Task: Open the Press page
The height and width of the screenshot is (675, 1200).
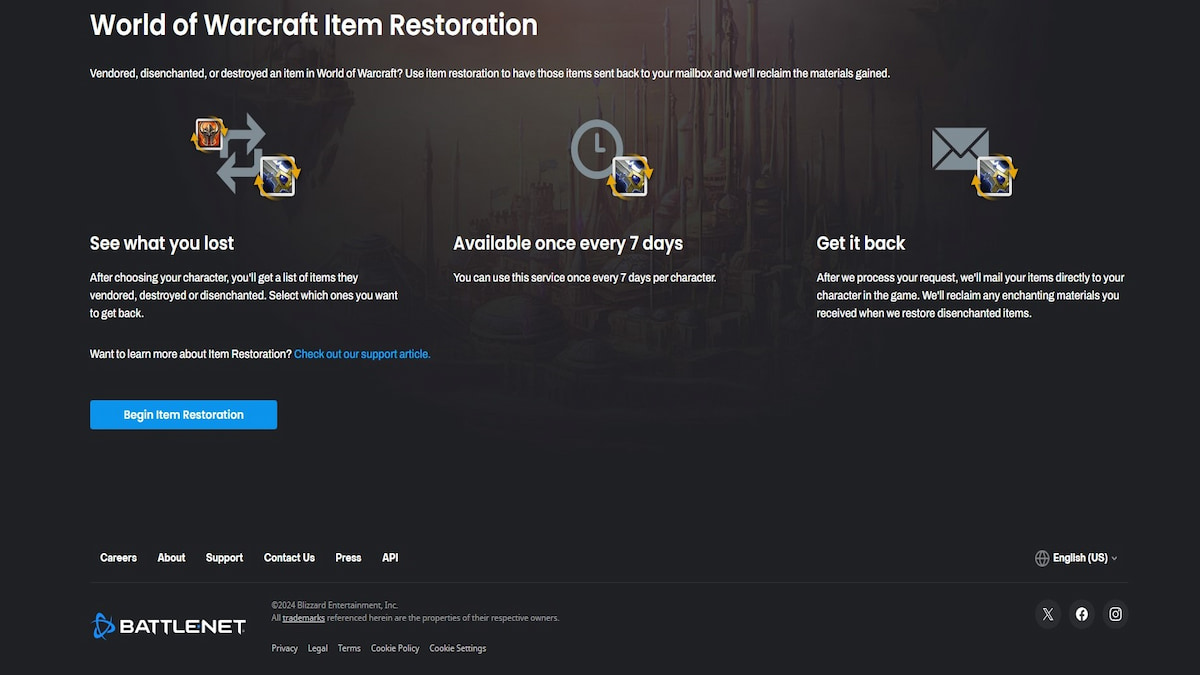Action: 348,557
